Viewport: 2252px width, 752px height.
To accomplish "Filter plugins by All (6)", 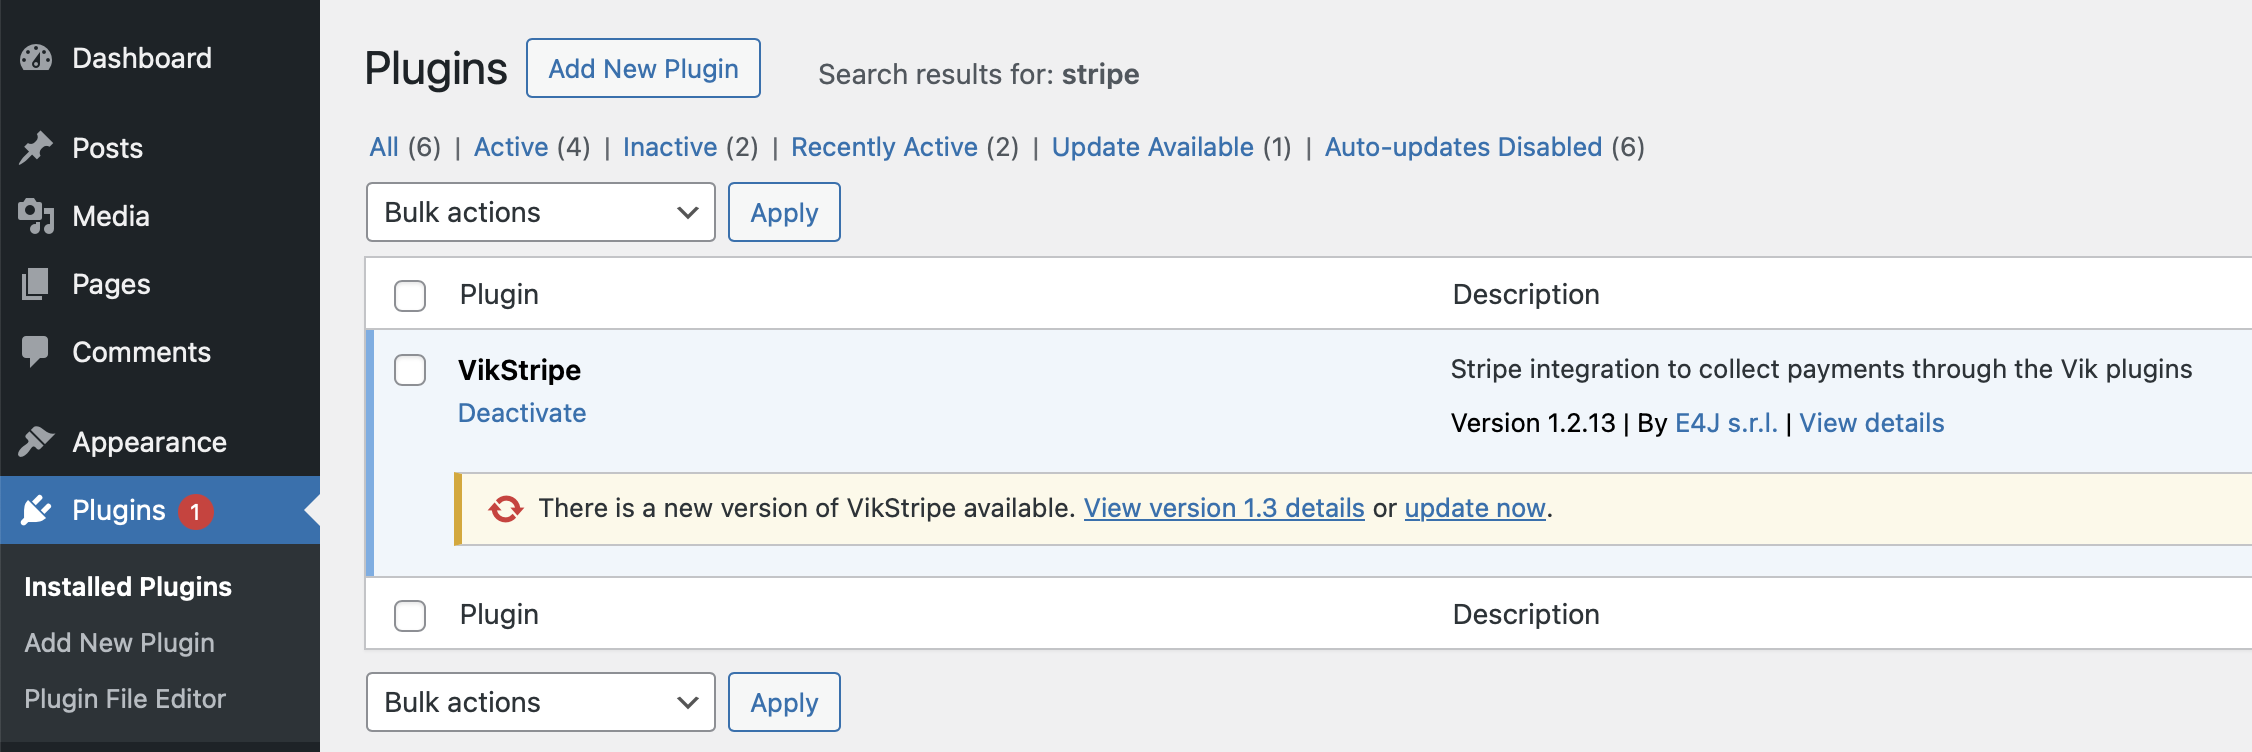I will click(405, 147).
